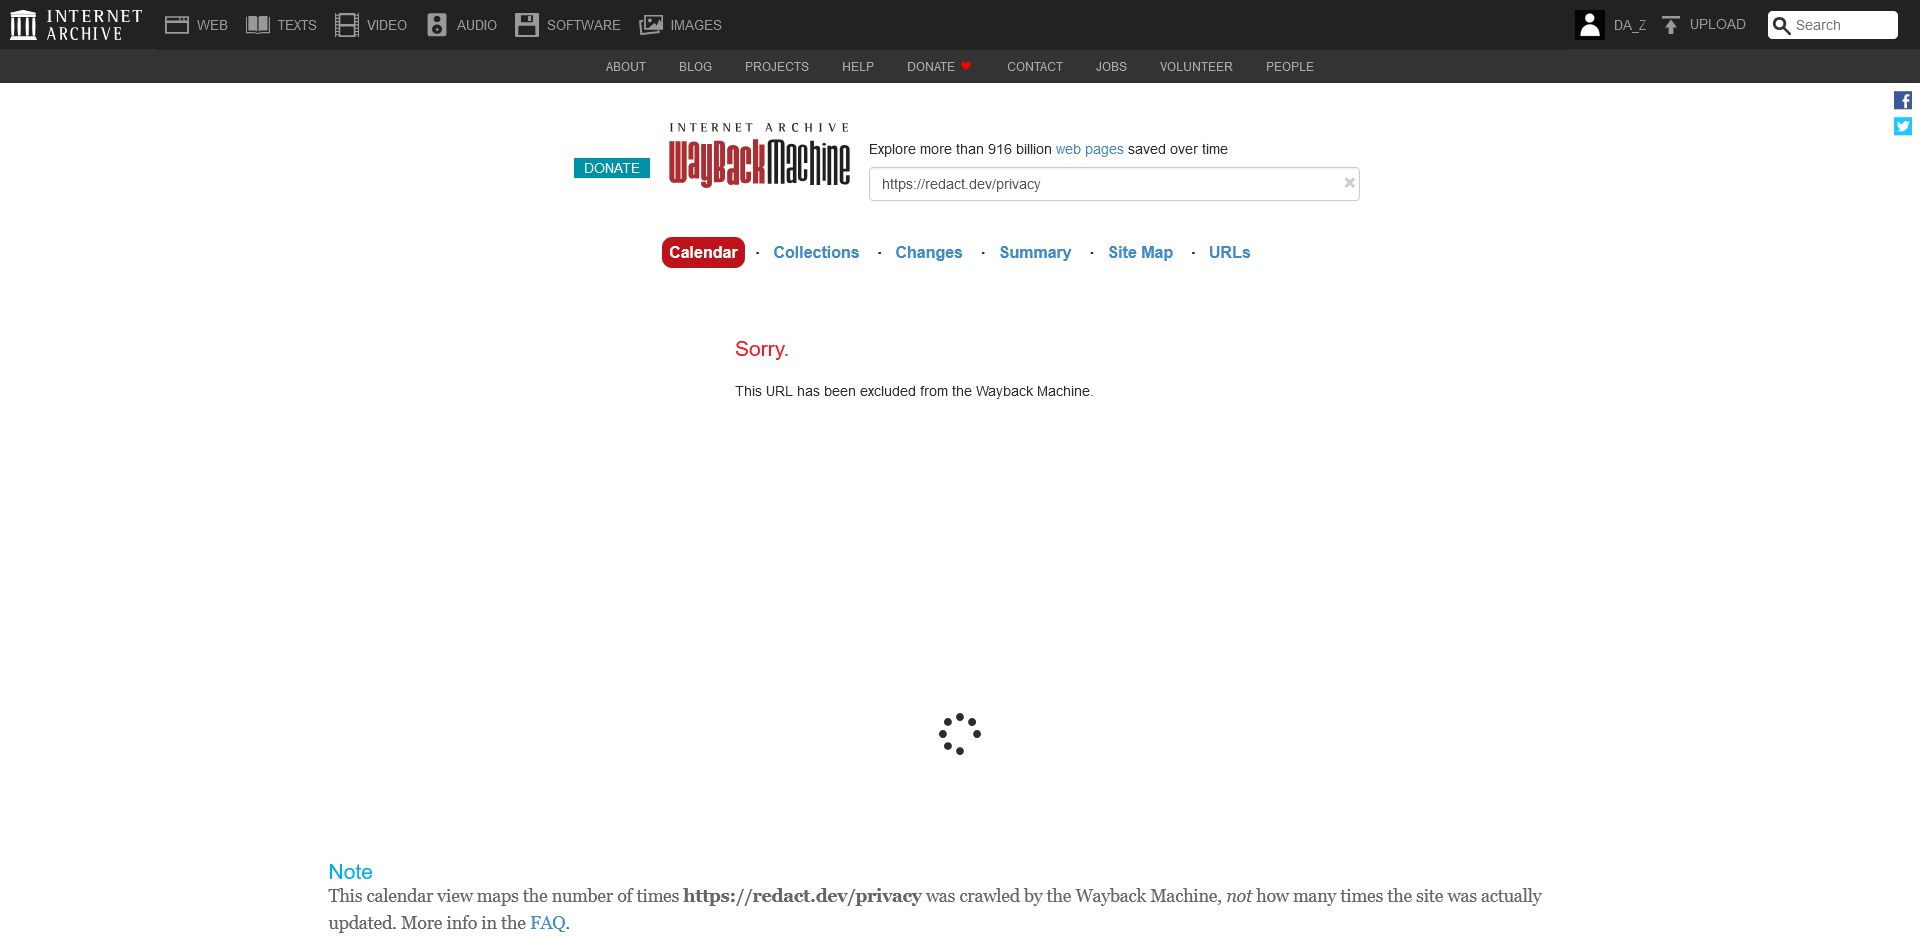This screenshot has height=937, width=1920.
Task: Click the SOFTWARE text label
Action: point(583,25)
